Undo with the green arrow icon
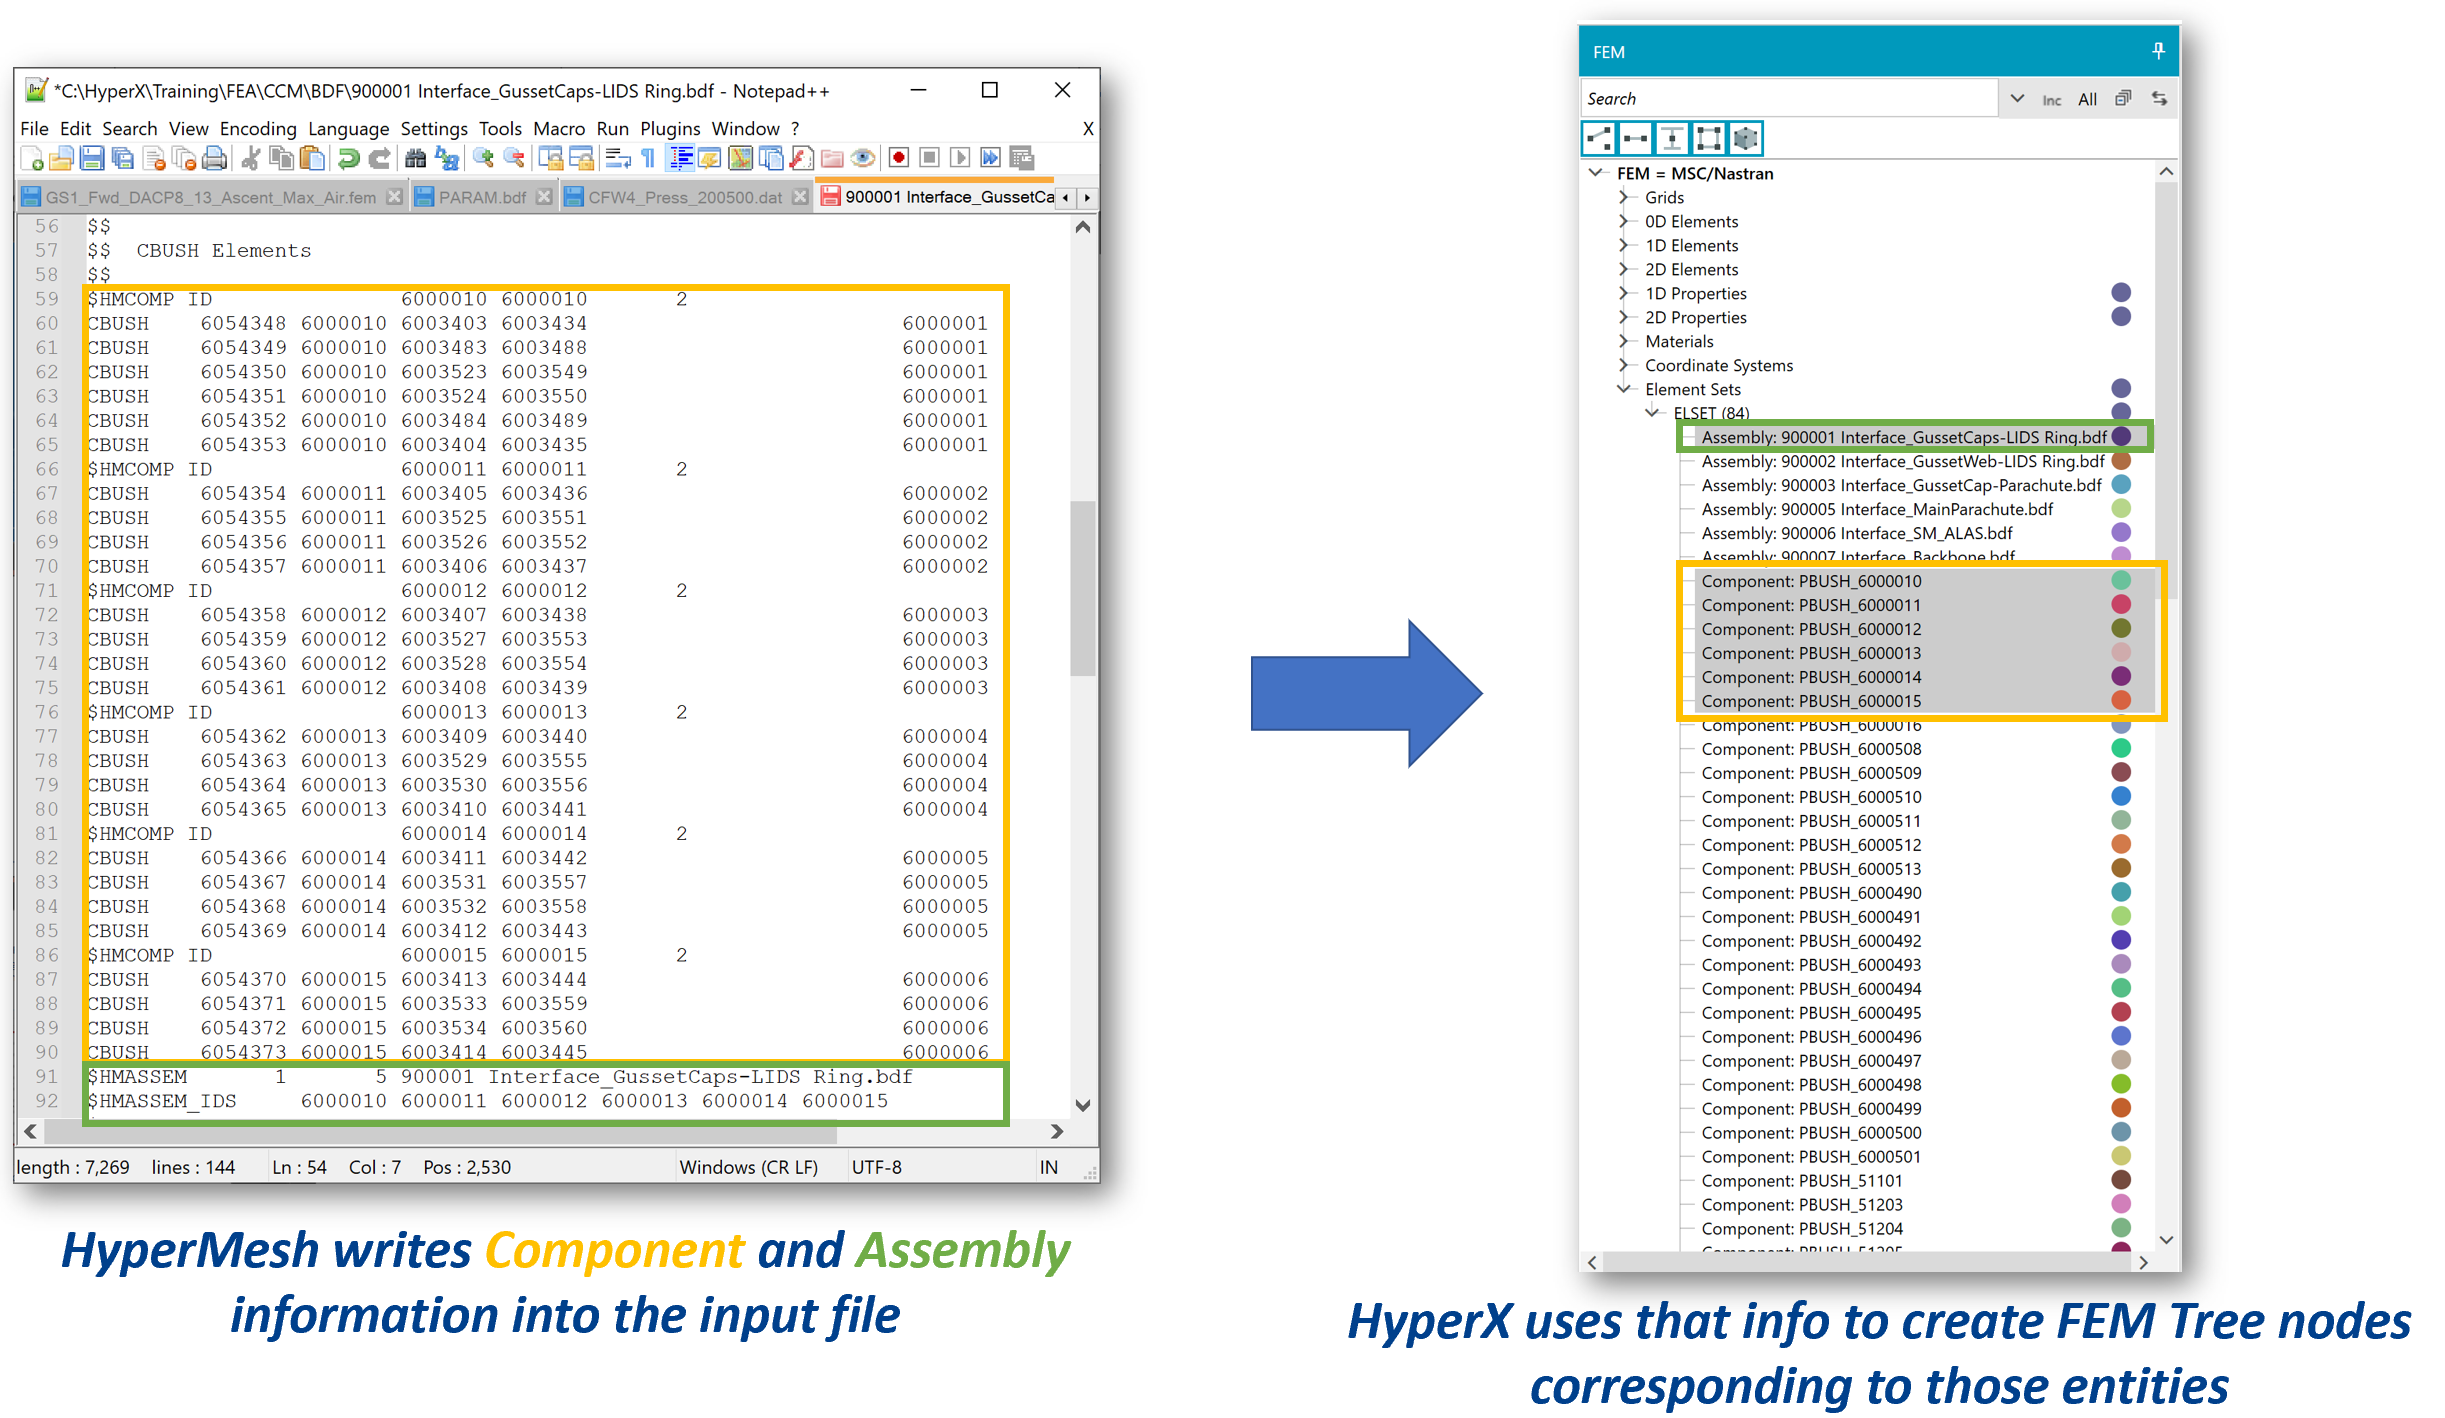This screenshot has height=1418, width=2445. tap(348, 158)
